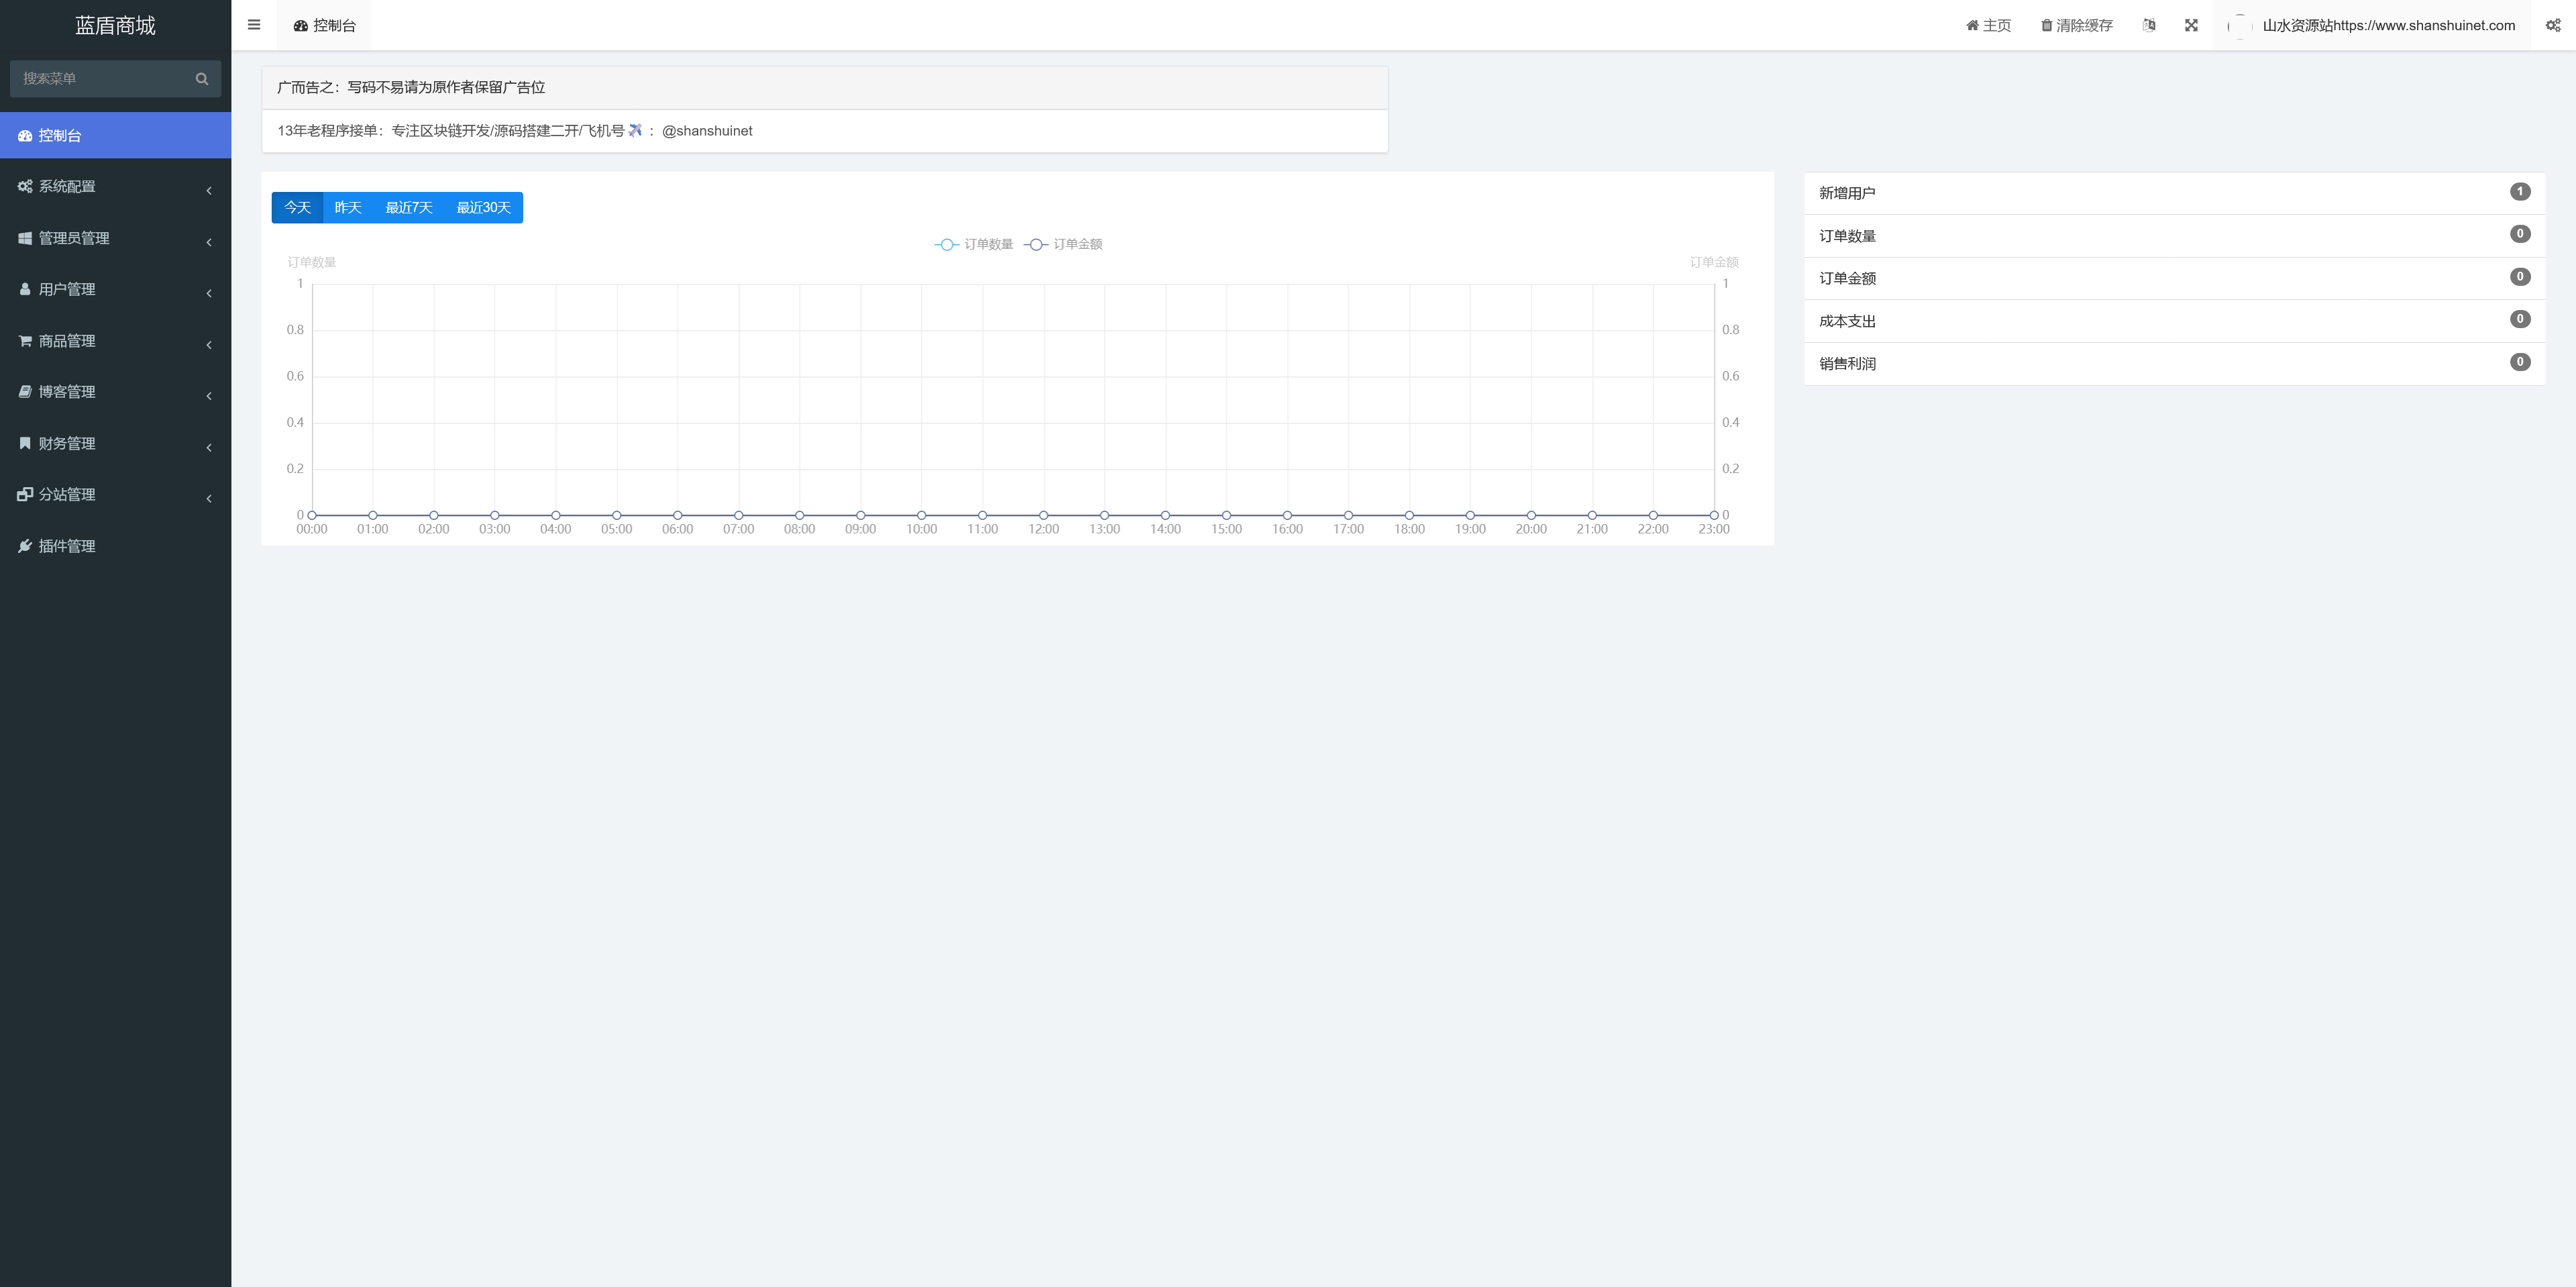The height and width of the screenshot is (1287, 2576).
Task: Click the search magnifier icon in sidebar
Action: 202,79
